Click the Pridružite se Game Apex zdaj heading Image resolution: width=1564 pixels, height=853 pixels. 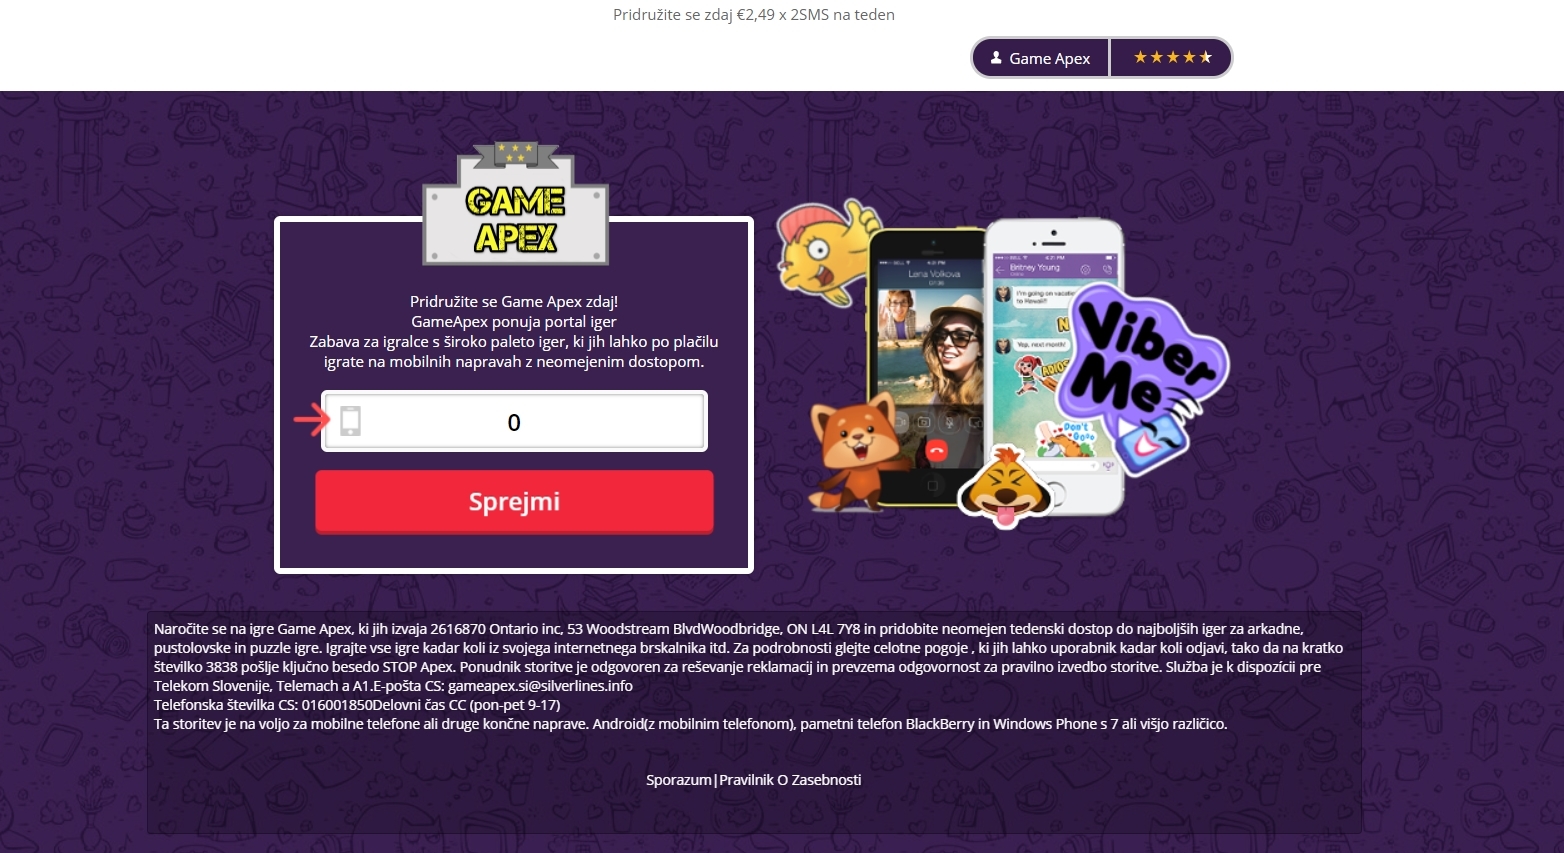pos(514,301)
